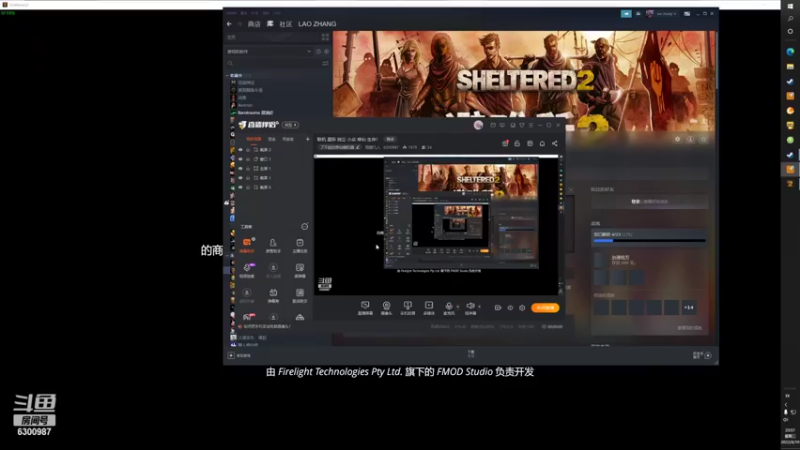Open the 社区 community tab in Steam
800x450 pixels.
pos(285,24)
